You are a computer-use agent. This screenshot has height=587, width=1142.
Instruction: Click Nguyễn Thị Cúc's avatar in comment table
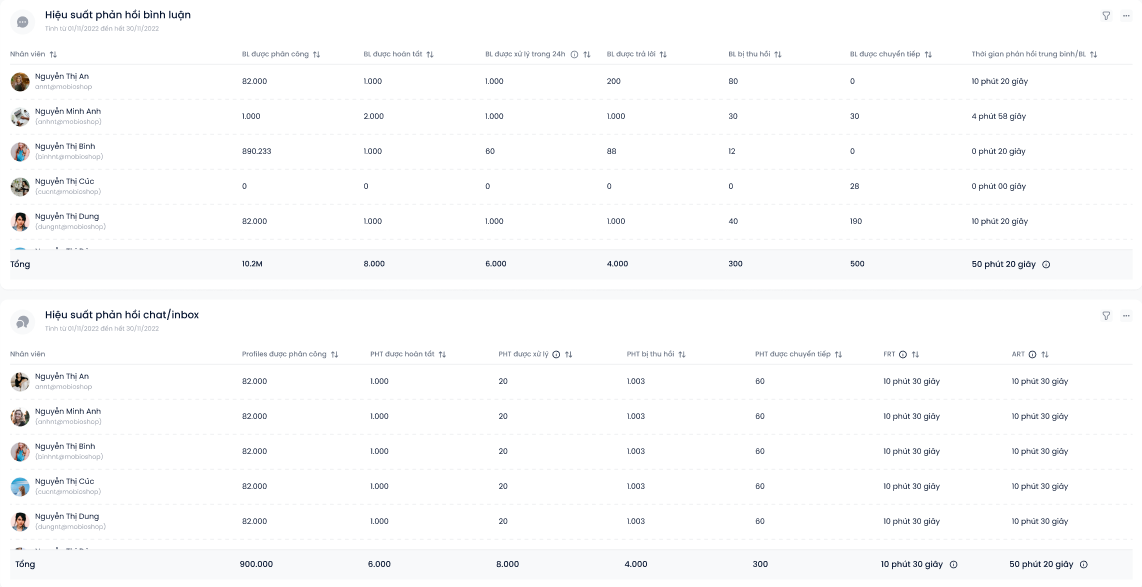tap(20, 186)
